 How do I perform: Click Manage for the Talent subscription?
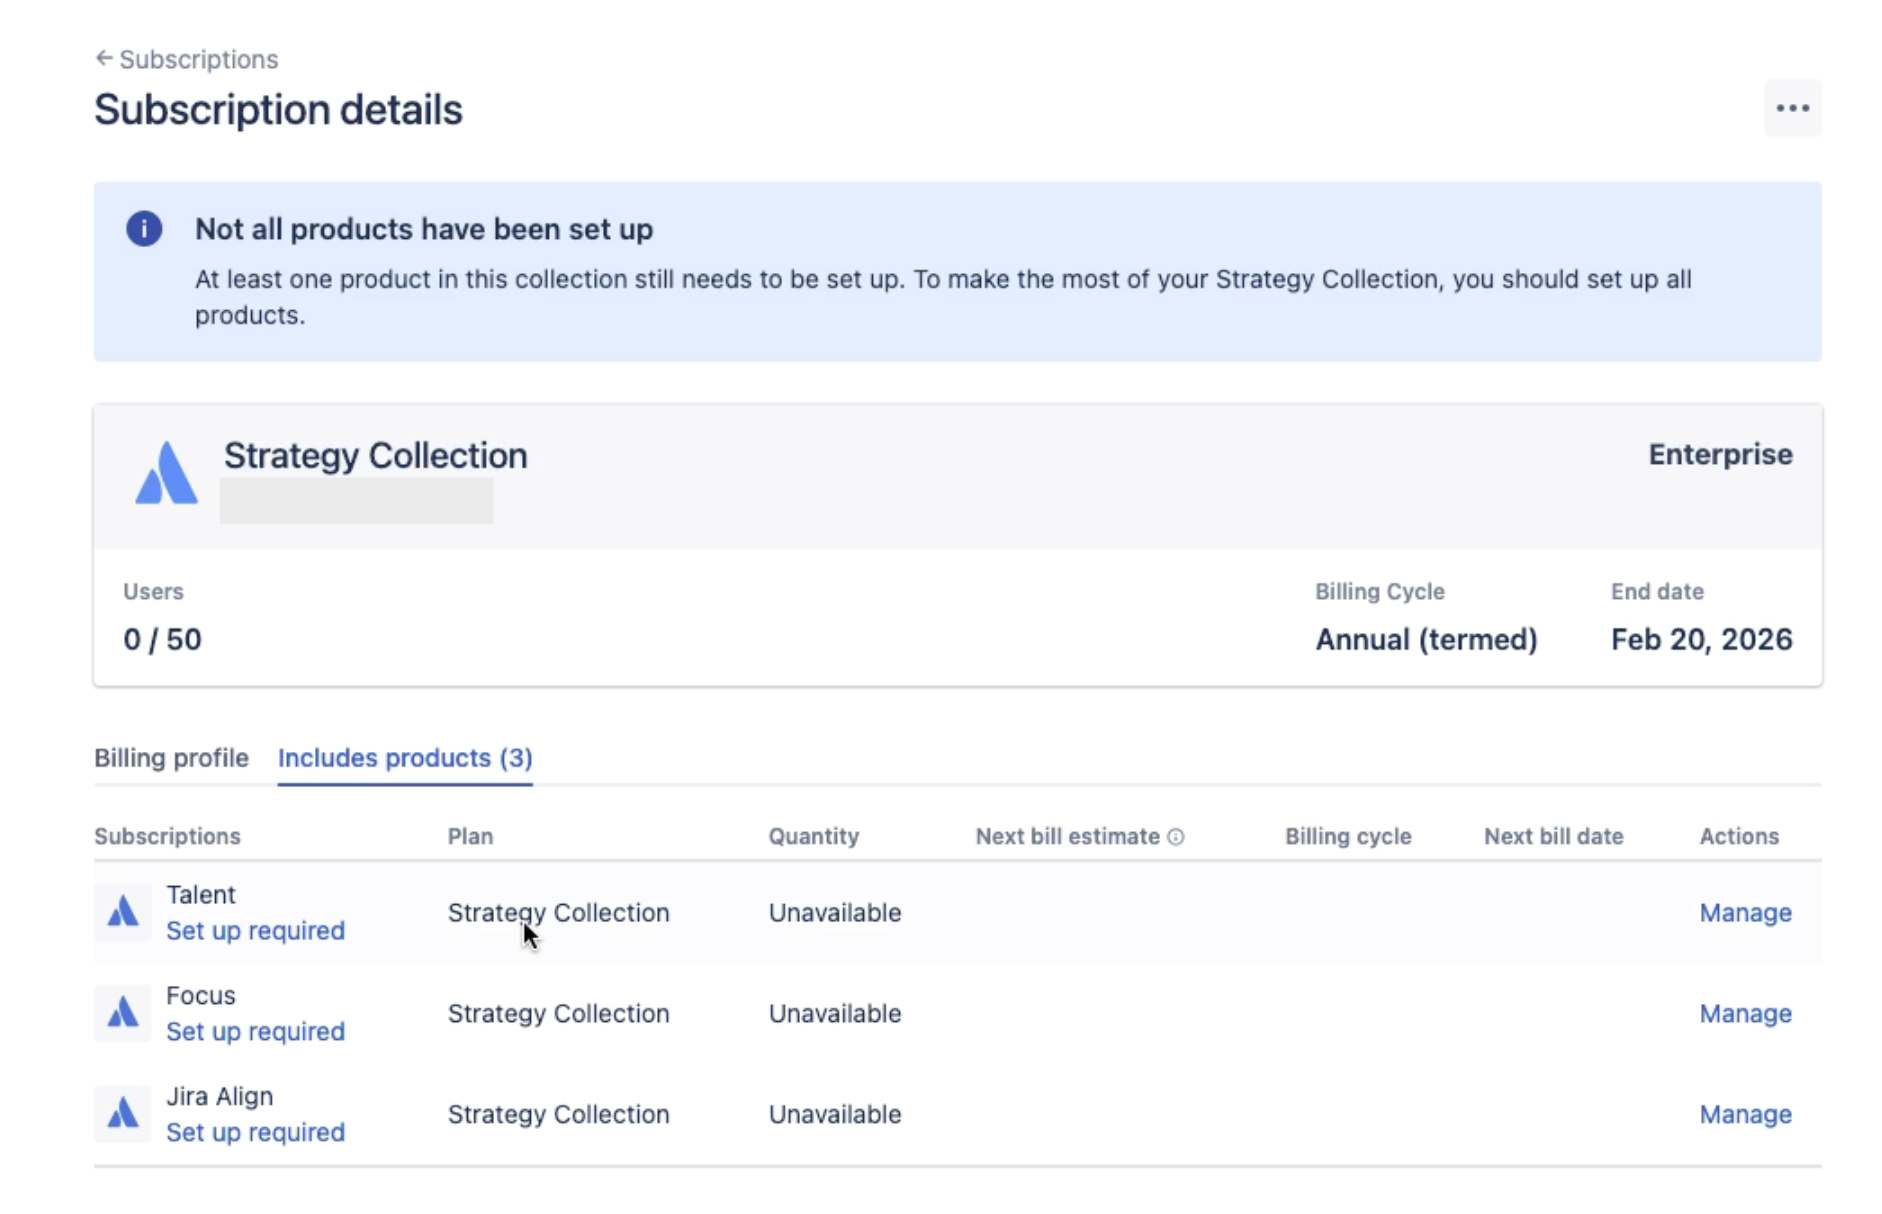1745,912
